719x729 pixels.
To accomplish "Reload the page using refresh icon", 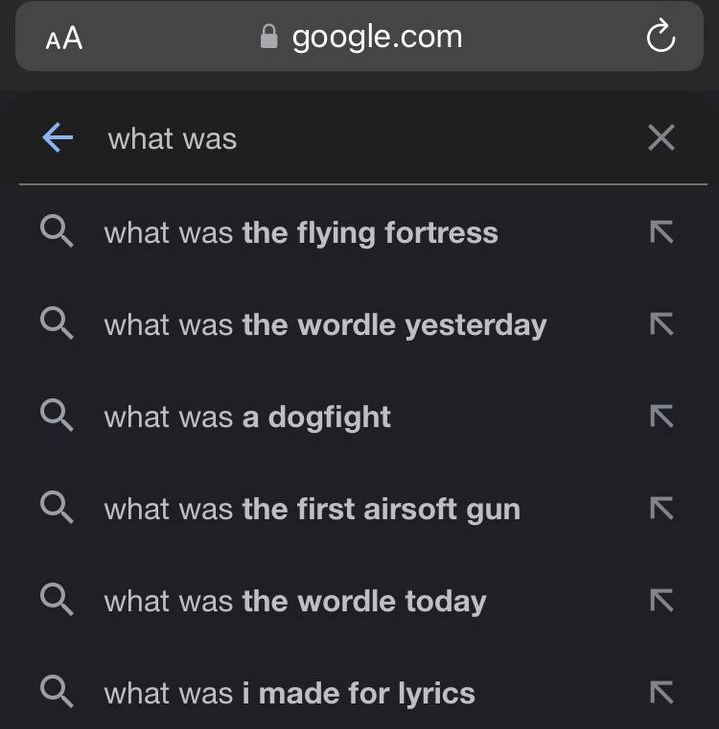I will (x=661, y=36).
